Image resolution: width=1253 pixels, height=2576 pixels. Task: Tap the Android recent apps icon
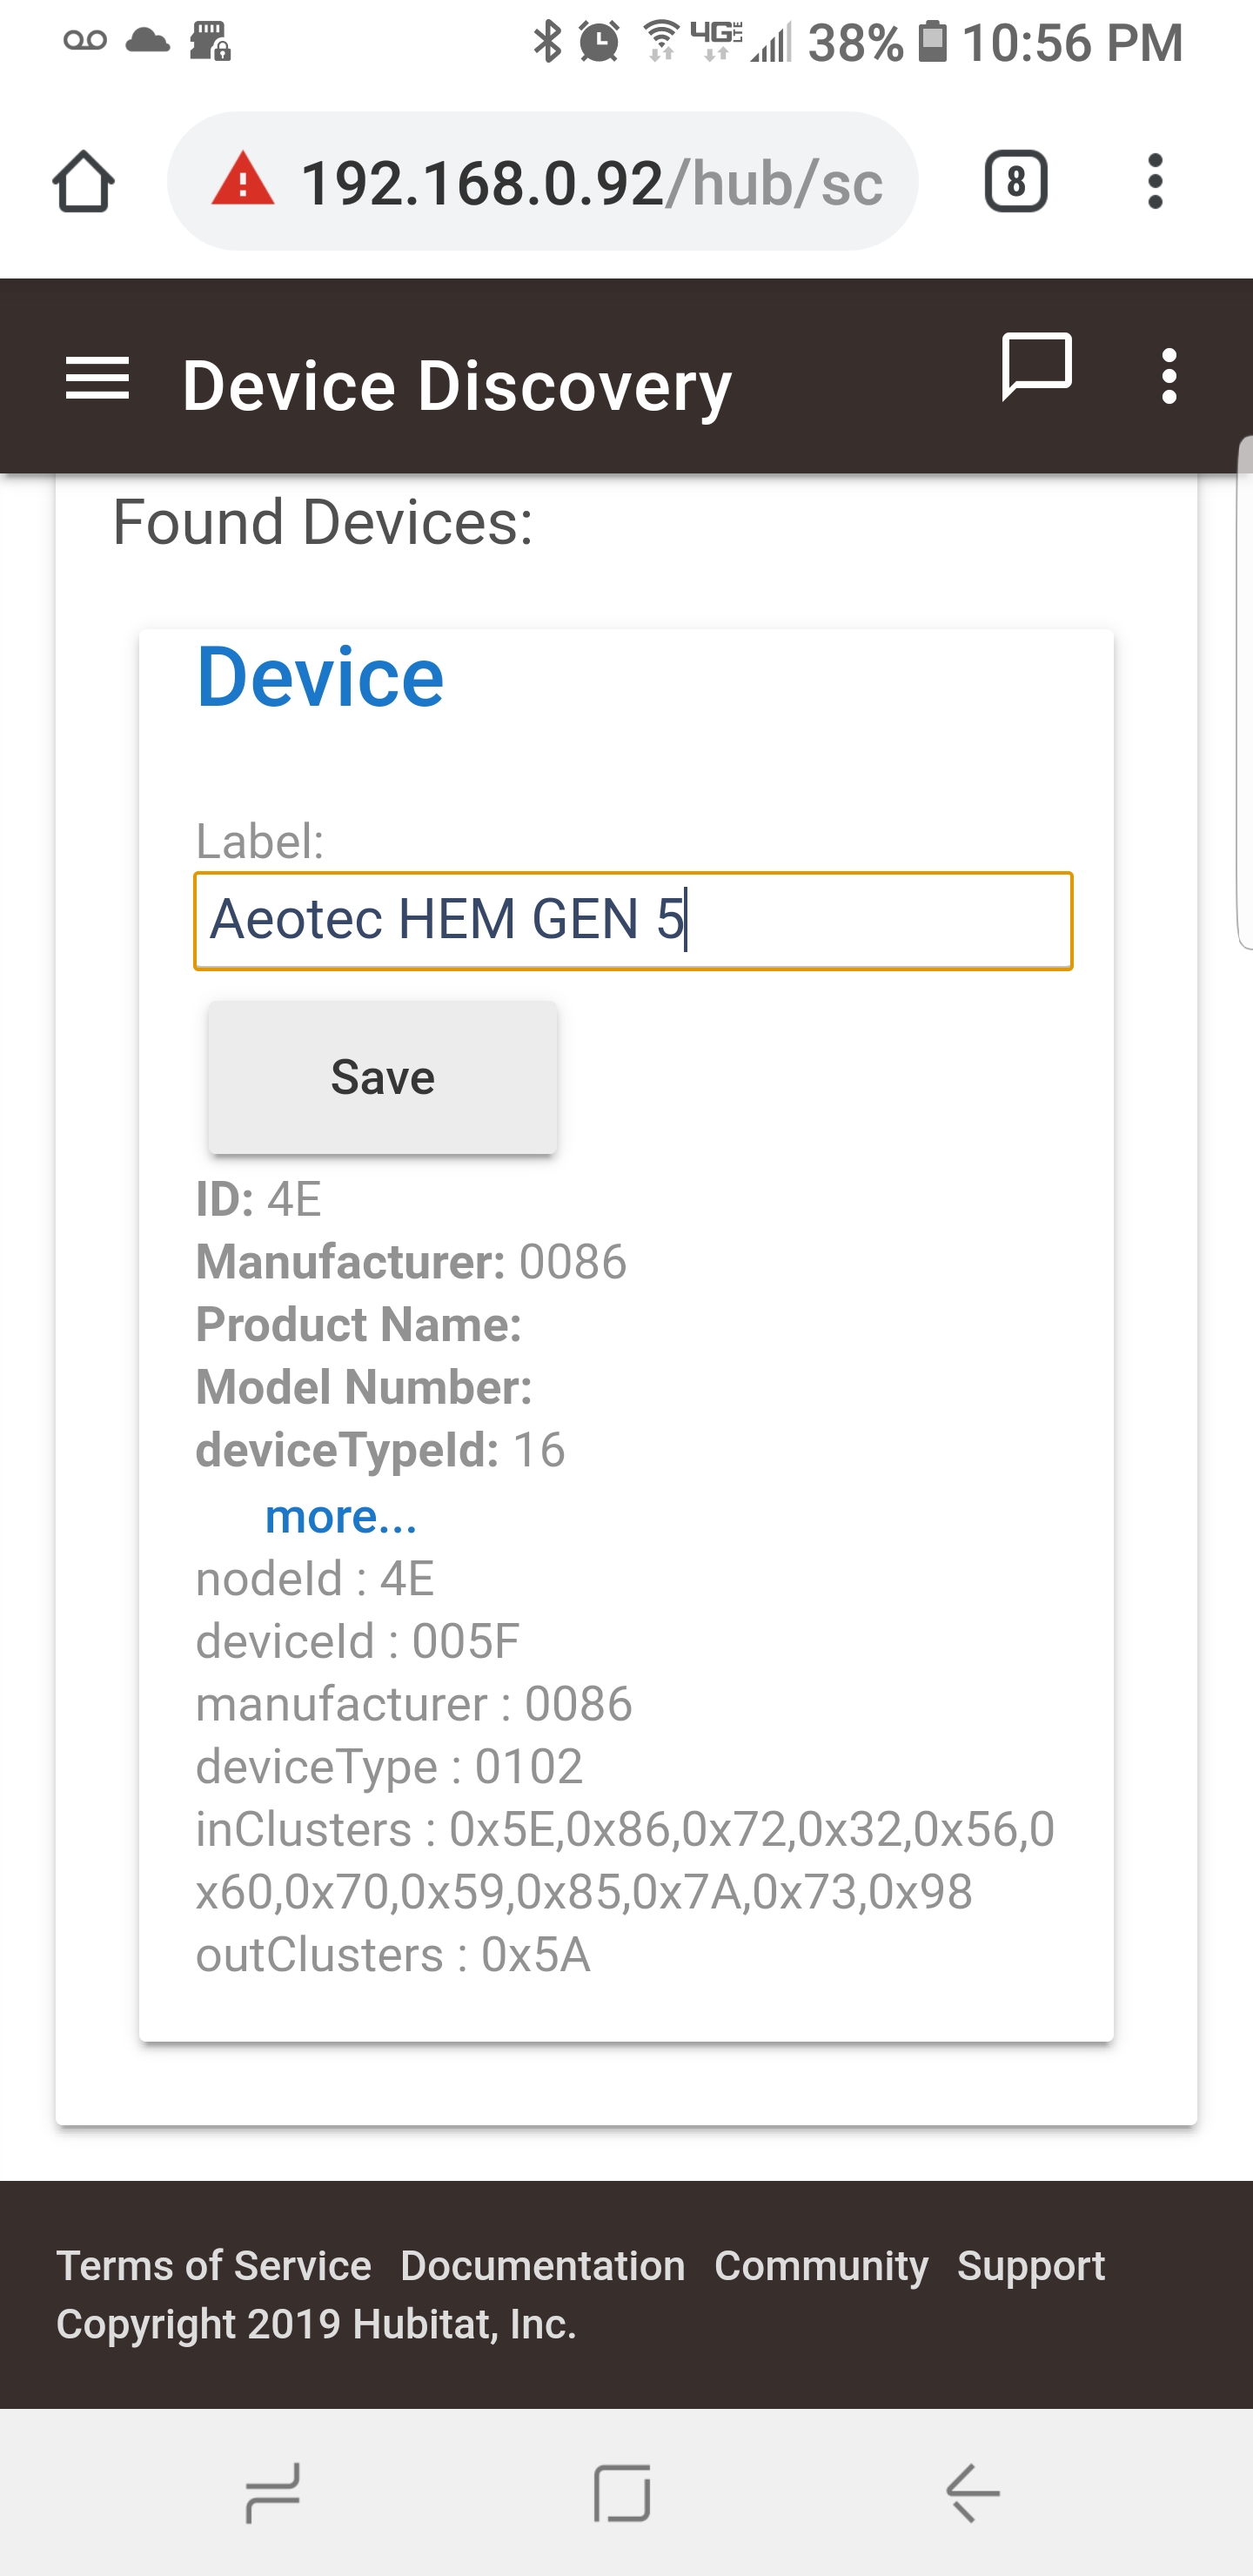(x=273, y=2493)
